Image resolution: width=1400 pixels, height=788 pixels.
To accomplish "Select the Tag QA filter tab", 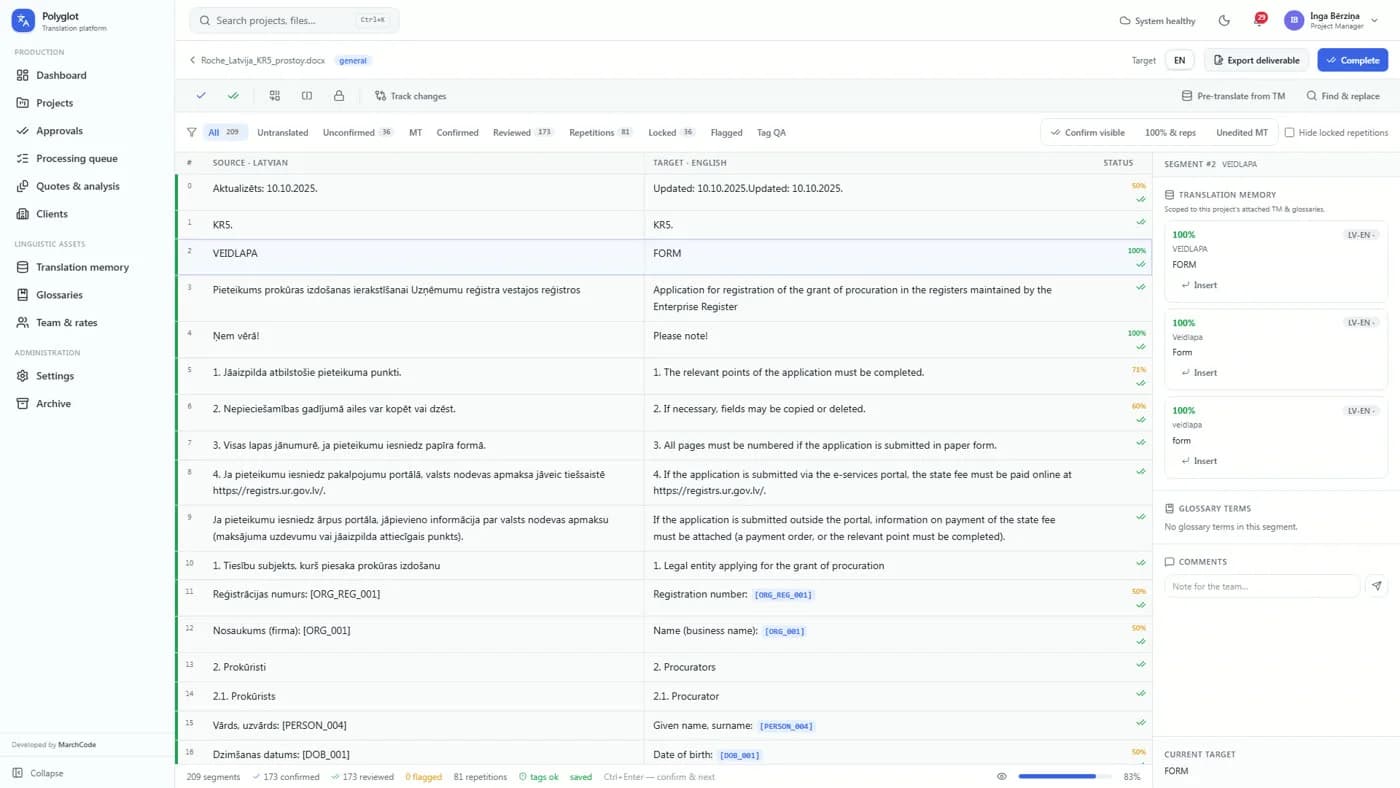I will coord(771,132).
